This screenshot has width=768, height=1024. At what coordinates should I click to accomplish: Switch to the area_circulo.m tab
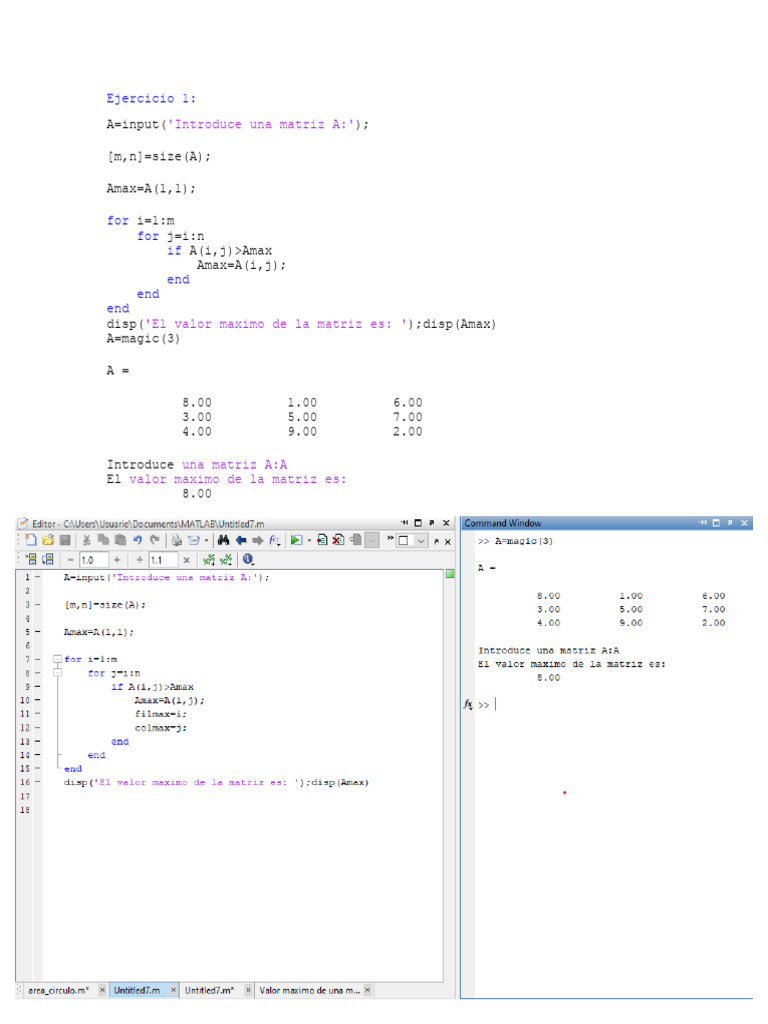pos(58,990)
